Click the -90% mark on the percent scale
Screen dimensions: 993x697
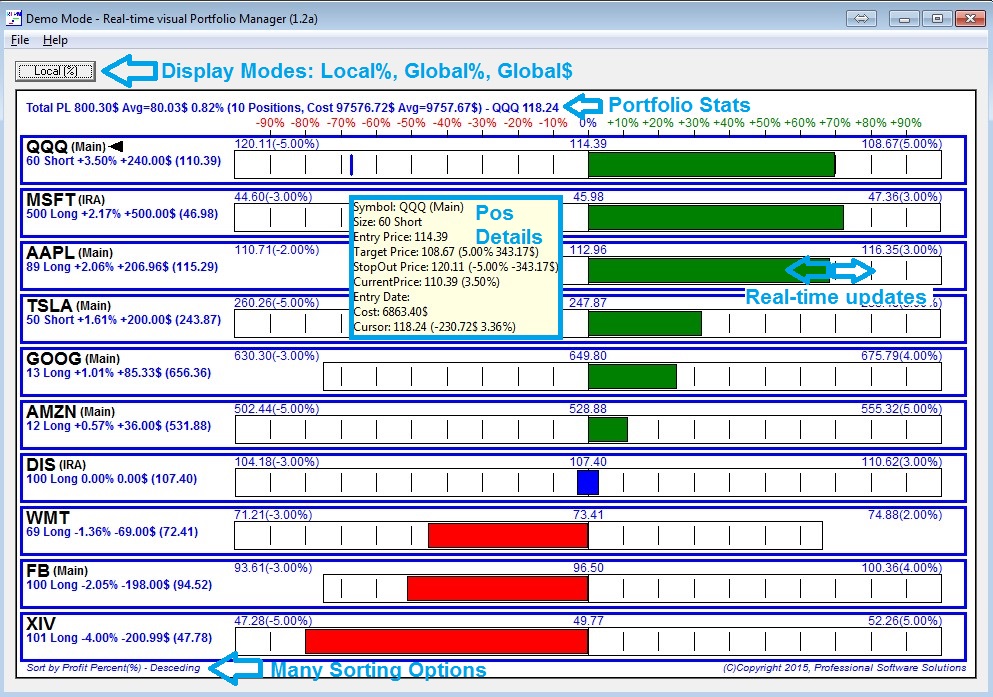(270, 123)
